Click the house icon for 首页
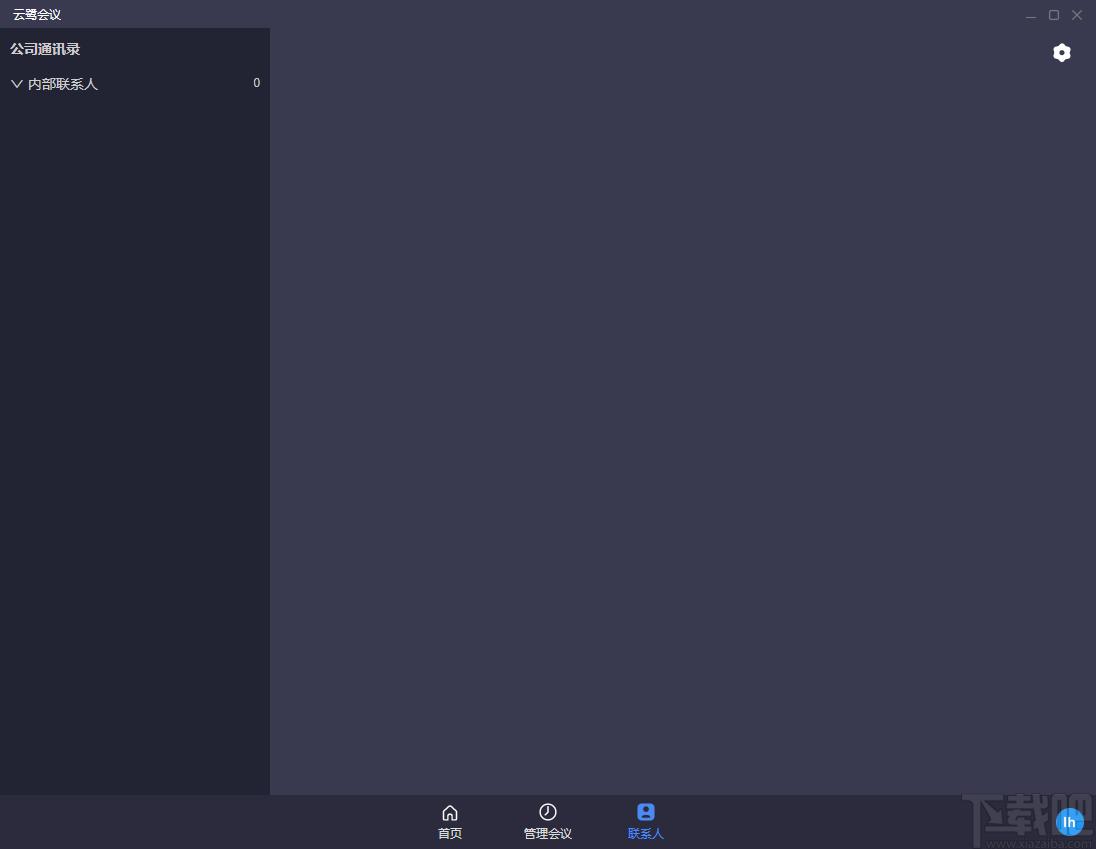This screenshot has width=1096, height=849. click(x=450, y=812)
